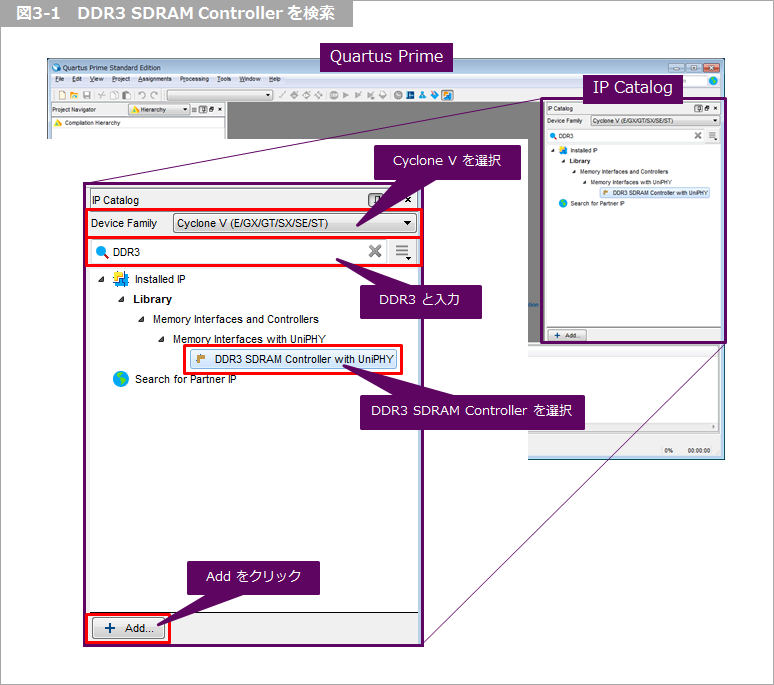Click the Open folder icon in Quartus toolbar
Screen dimensions: 774x685
74,95
